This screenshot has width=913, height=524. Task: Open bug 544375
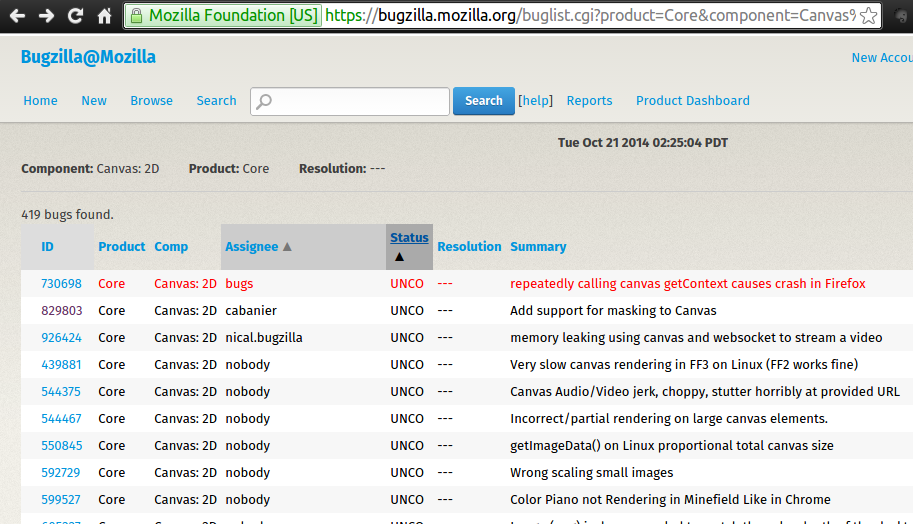(61, 392)
